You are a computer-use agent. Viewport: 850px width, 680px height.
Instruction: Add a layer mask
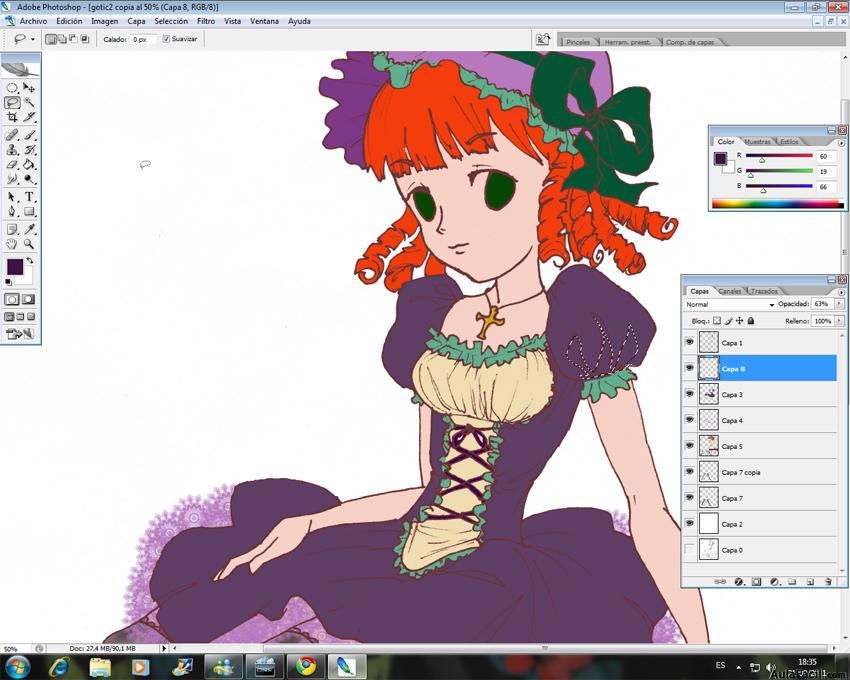[x=756, y=582]
